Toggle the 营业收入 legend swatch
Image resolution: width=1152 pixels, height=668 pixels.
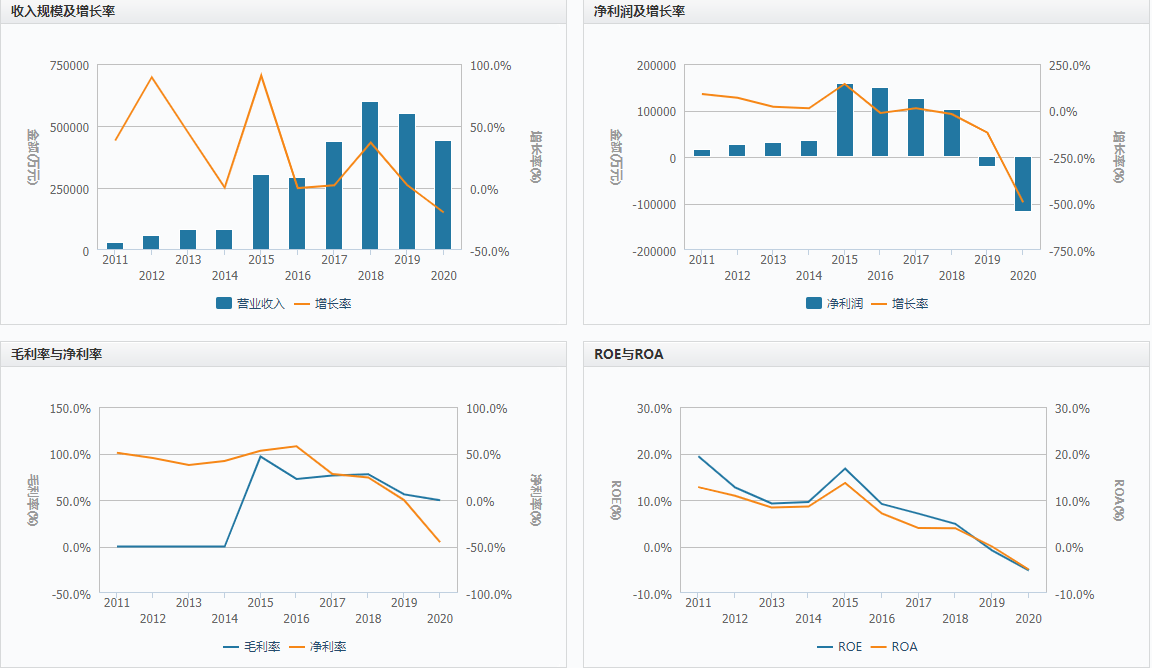point(251,304)
